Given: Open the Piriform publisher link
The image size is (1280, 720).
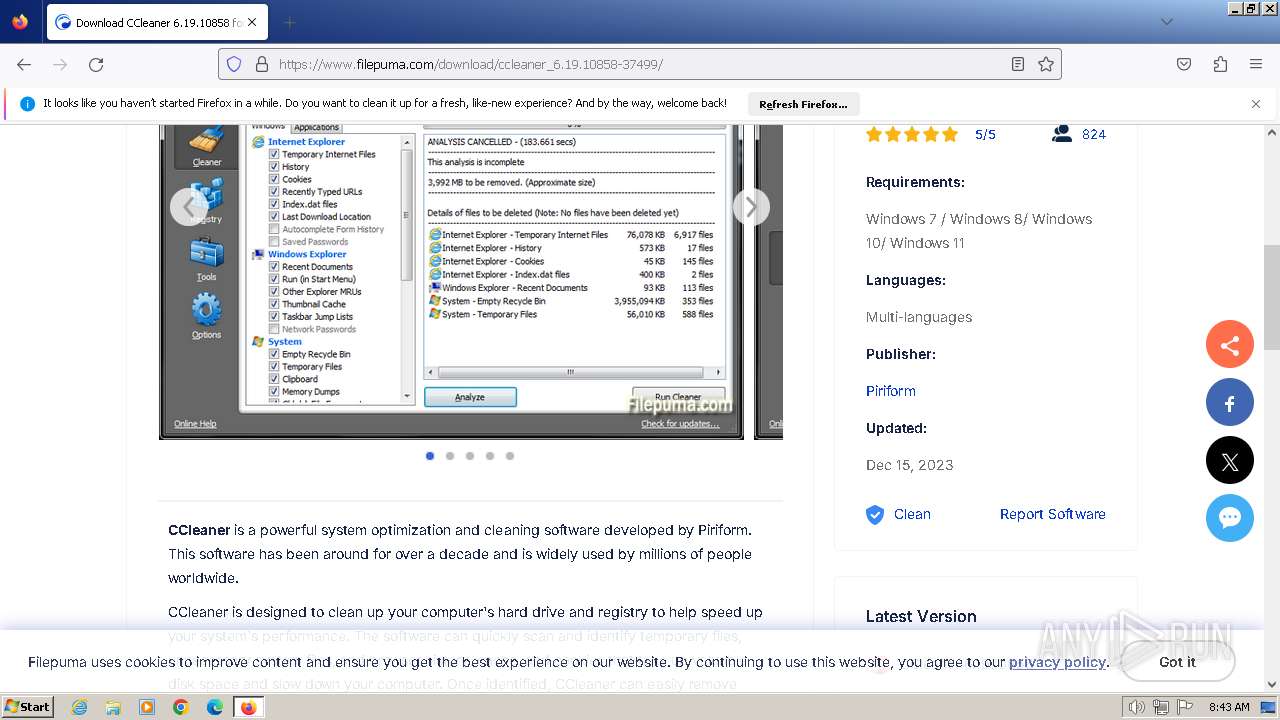Looking at the screenshot, I should pyautogui.click(x=891, y=391).
